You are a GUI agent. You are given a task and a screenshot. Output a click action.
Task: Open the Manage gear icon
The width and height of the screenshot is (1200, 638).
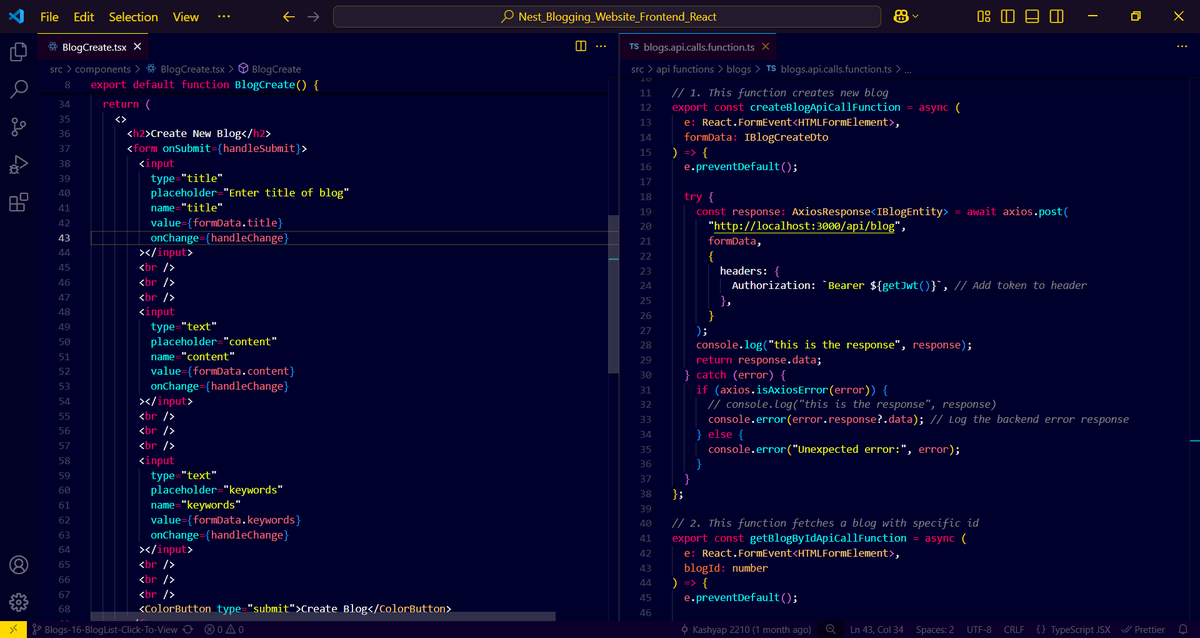pyautogui.click(x=18, y=602)
